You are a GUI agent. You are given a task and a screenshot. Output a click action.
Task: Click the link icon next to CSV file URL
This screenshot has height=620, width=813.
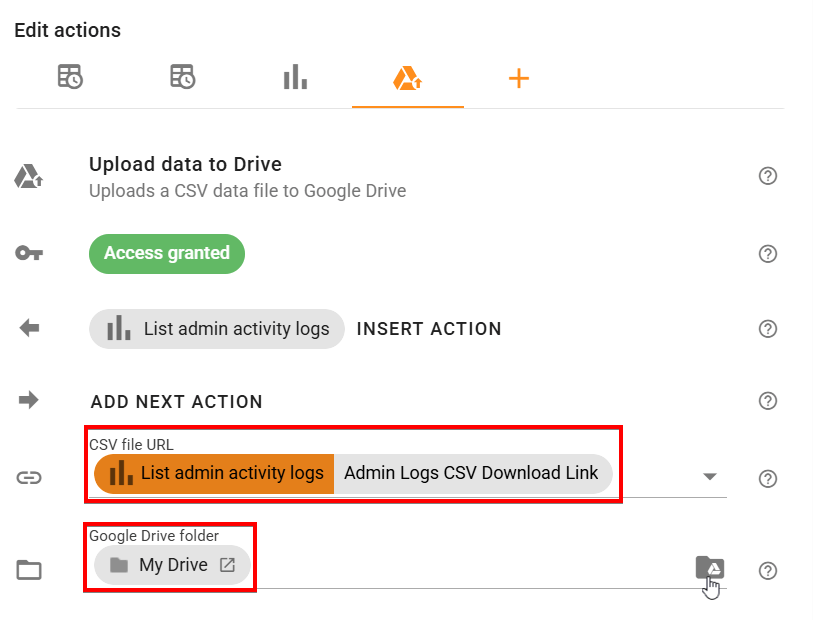coord(29,477)
